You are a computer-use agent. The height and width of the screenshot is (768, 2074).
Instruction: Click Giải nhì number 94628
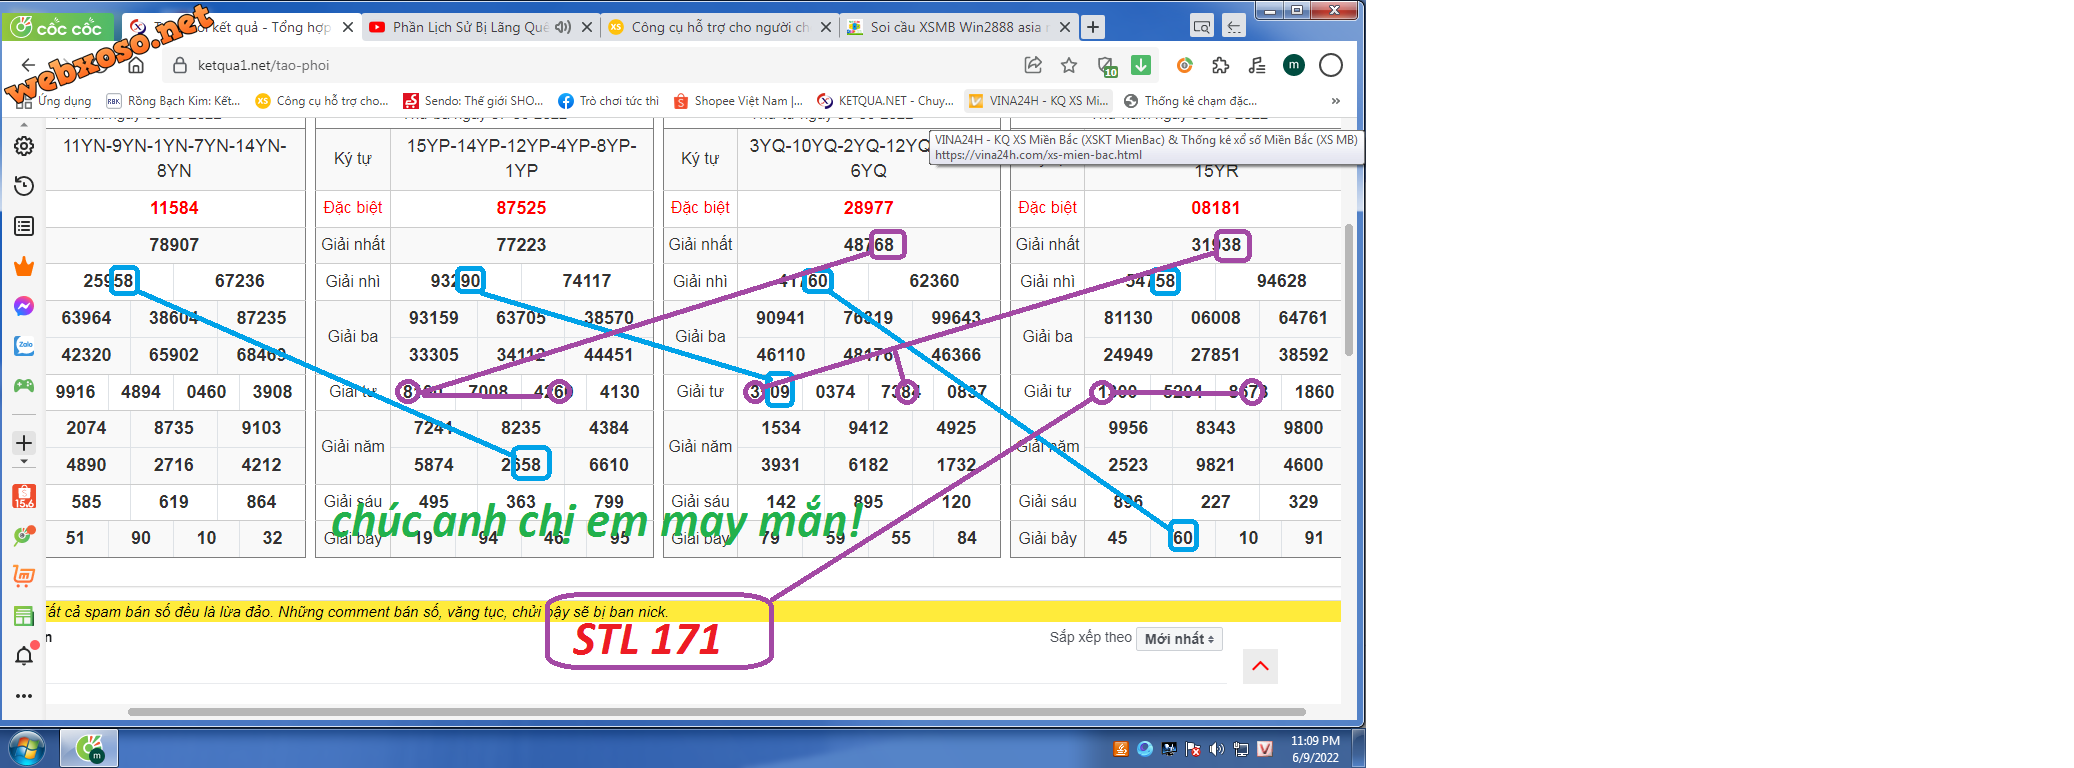click(x=1281, y=281)
